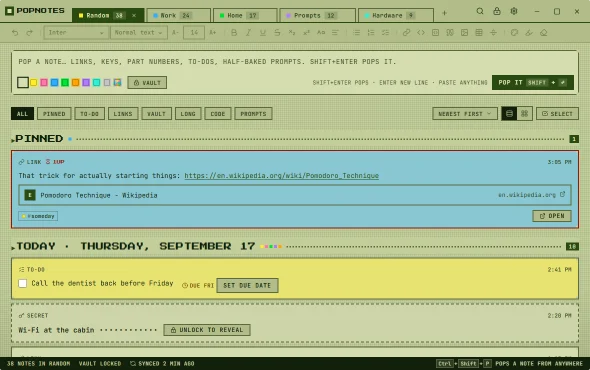Insert an image from the toolbar

[x=464, y=33]
